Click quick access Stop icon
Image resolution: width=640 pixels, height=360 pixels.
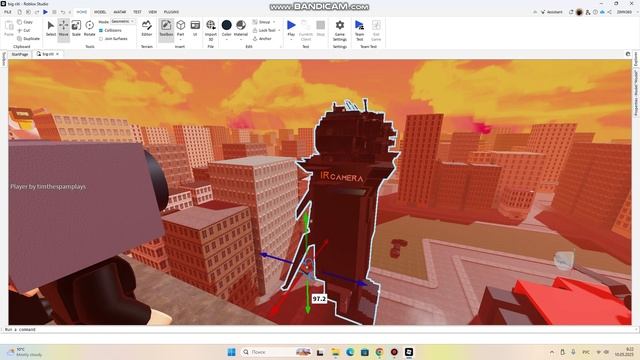point(54,12)
